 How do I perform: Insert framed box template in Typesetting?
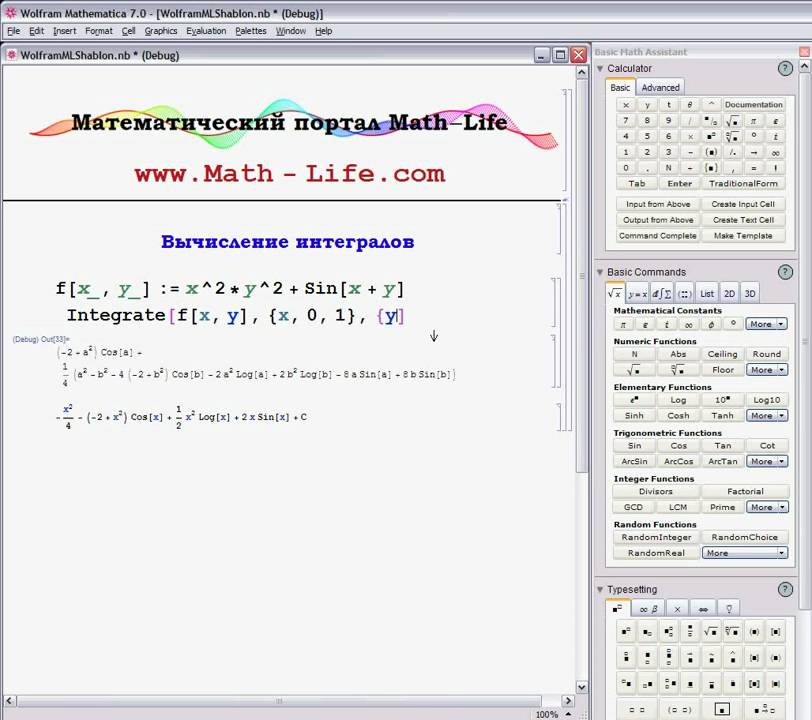[722, 709]
